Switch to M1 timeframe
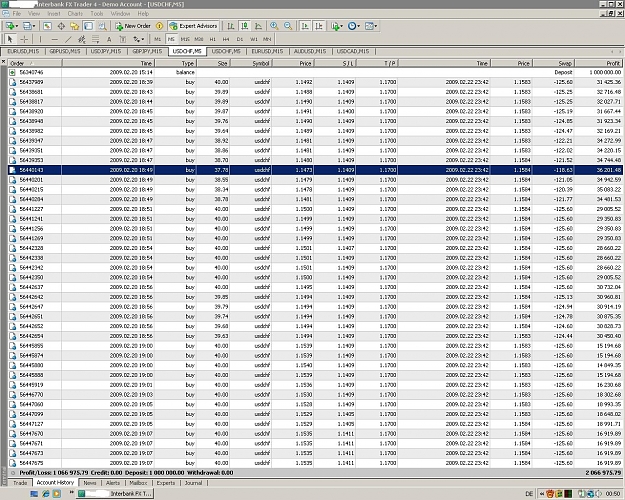 [158, 39]
